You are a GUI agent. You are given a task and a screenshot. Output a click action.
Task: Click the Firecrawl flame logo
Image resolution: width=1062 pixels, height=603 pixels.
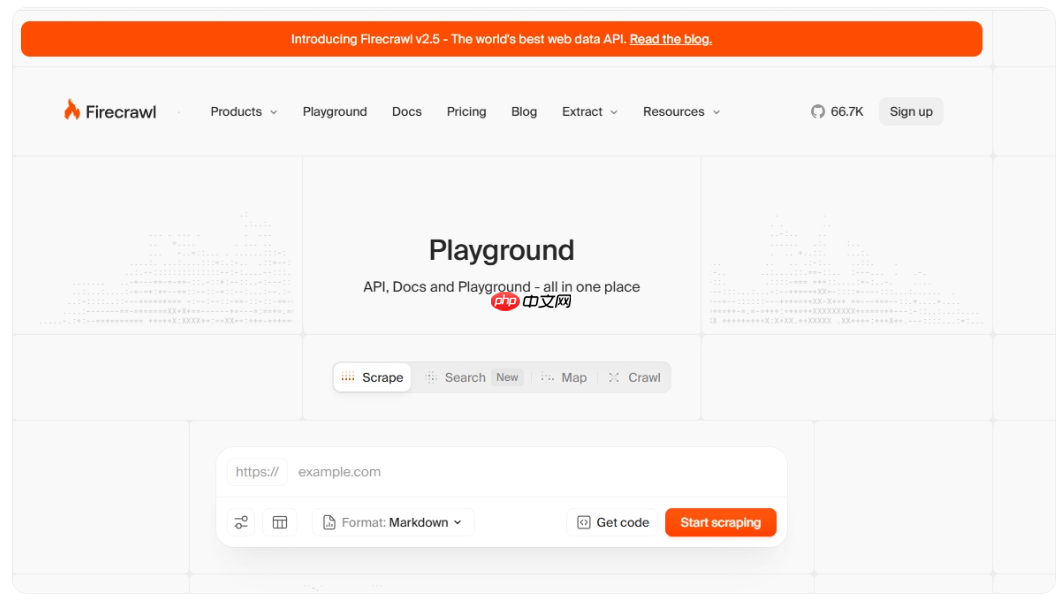70,110
